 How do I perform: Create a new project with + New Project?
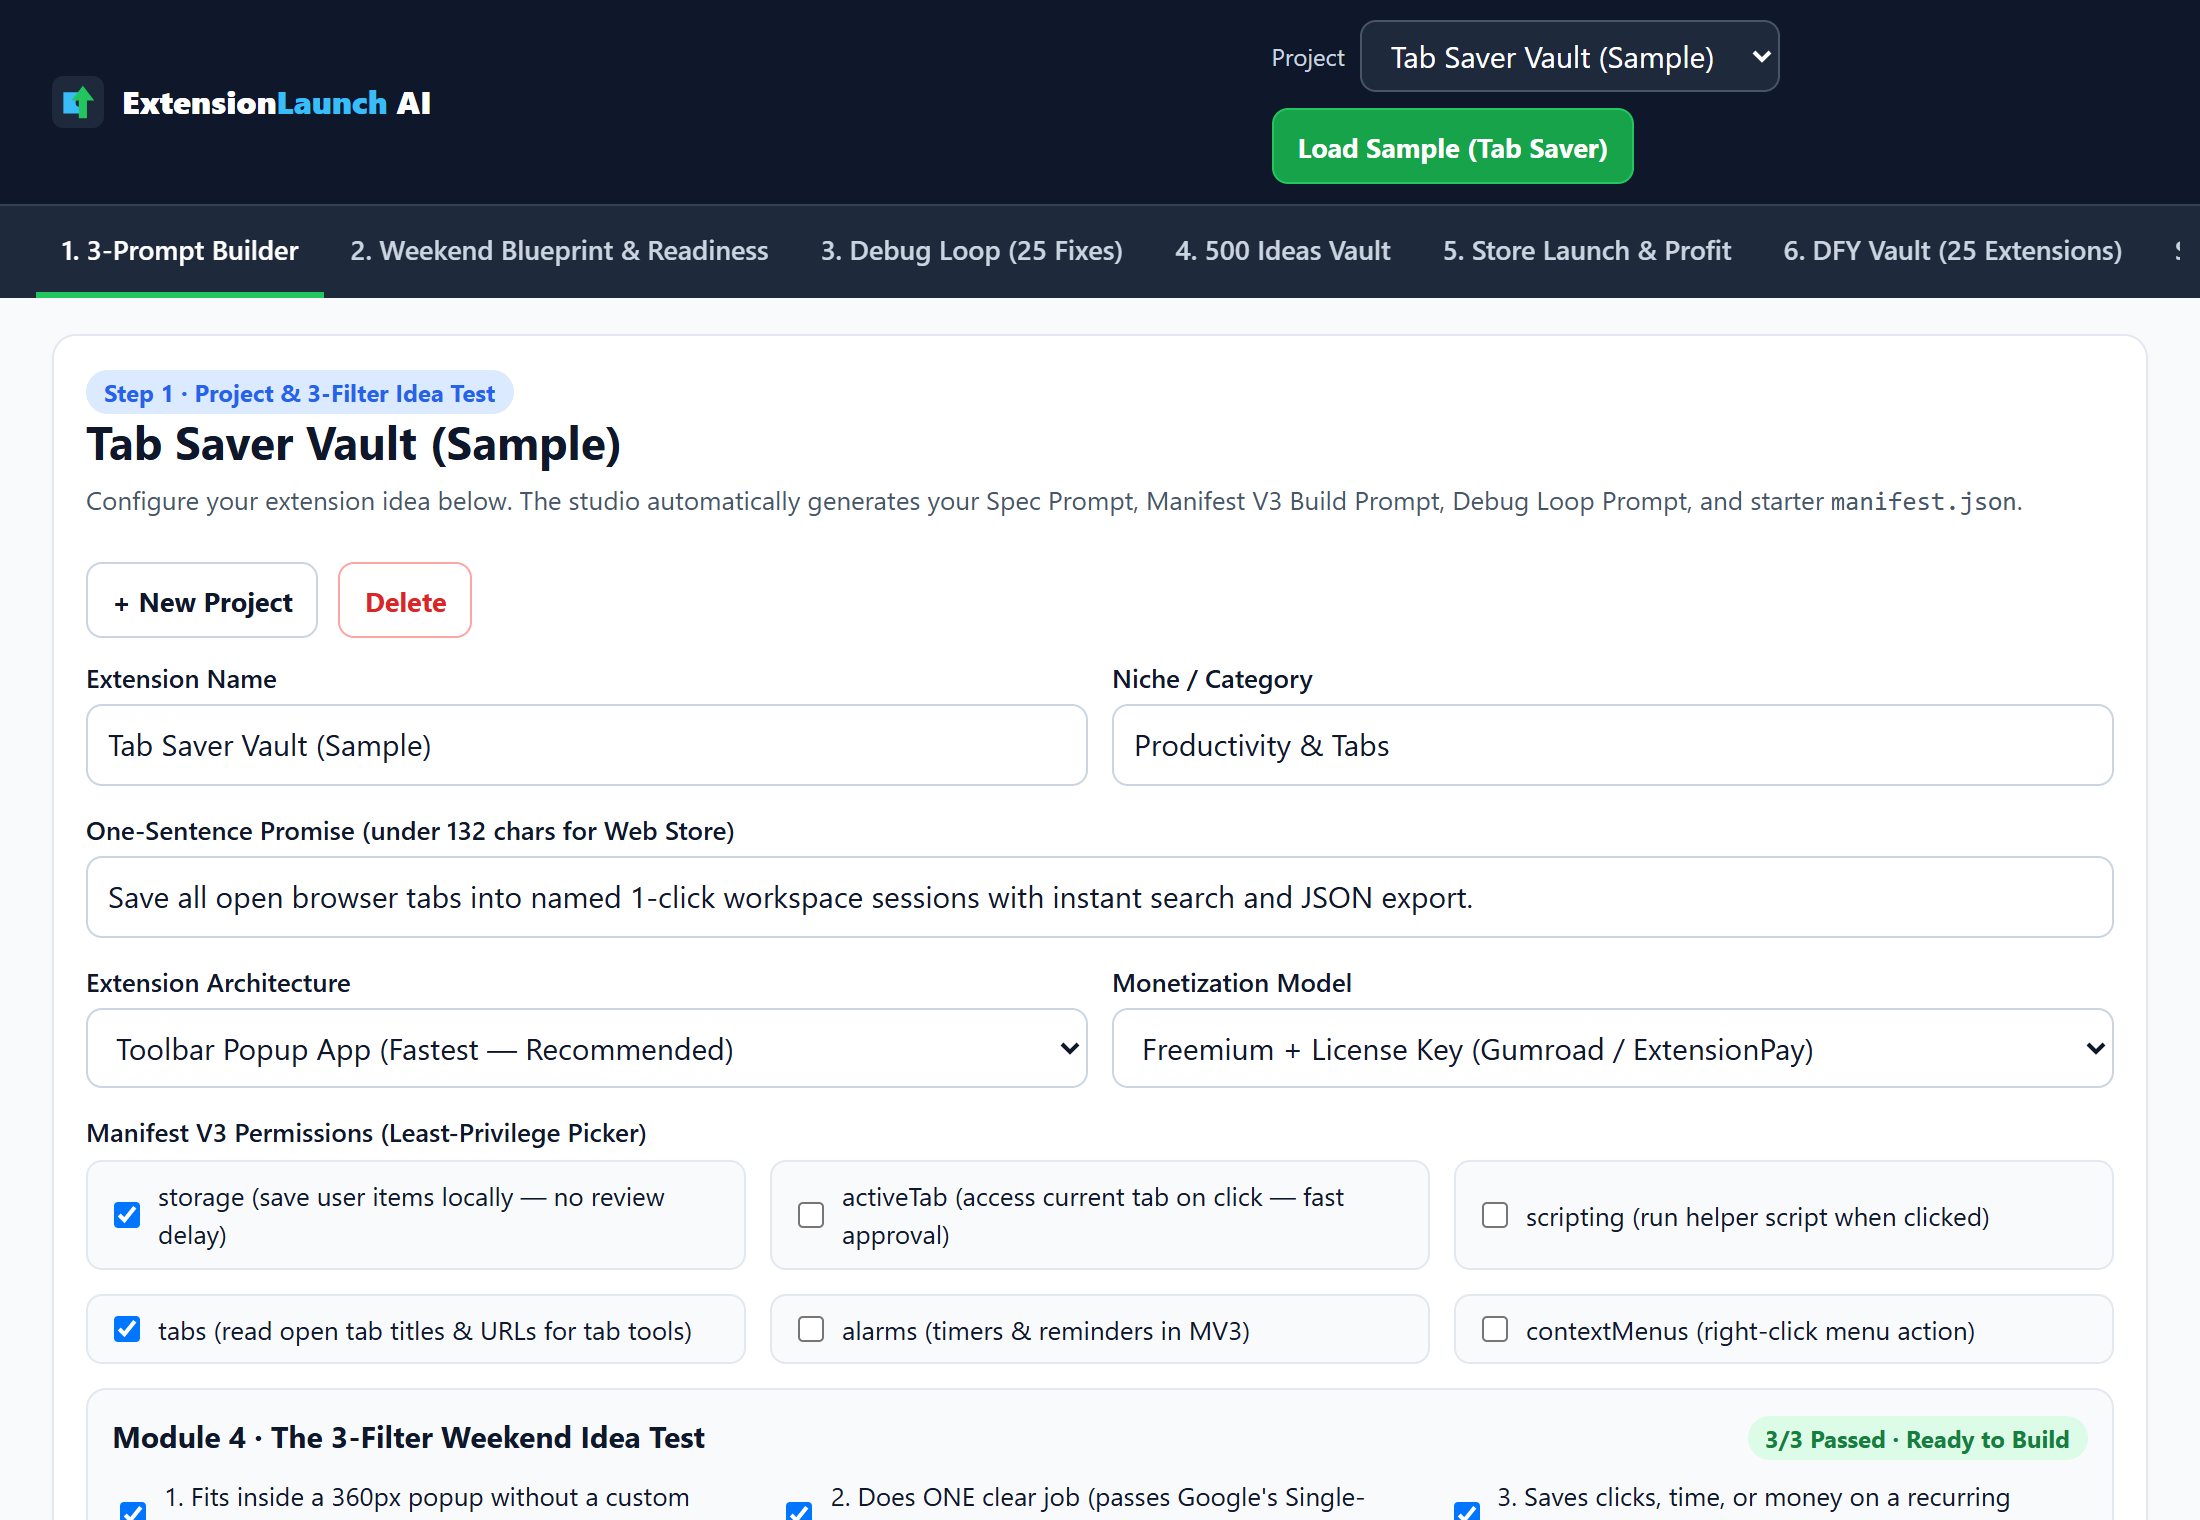pos(202,601)
